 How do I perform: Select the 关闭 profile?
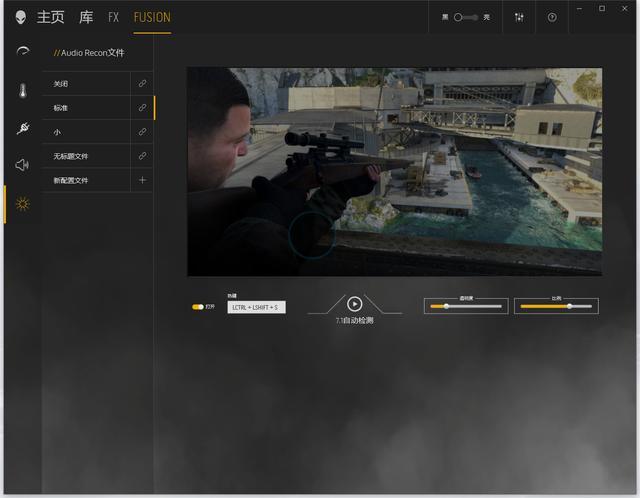(x=86, y=84)
